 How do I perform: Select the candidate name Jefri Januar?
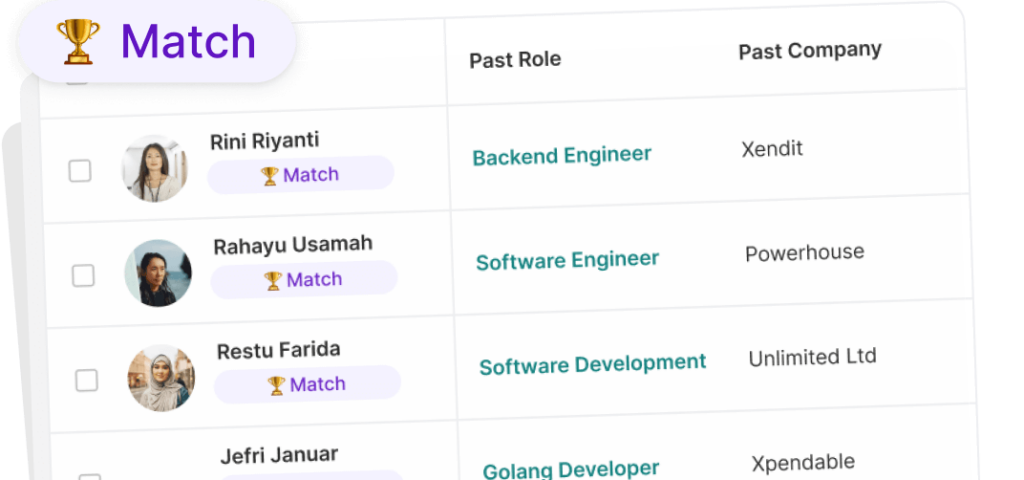click(279, 455)
